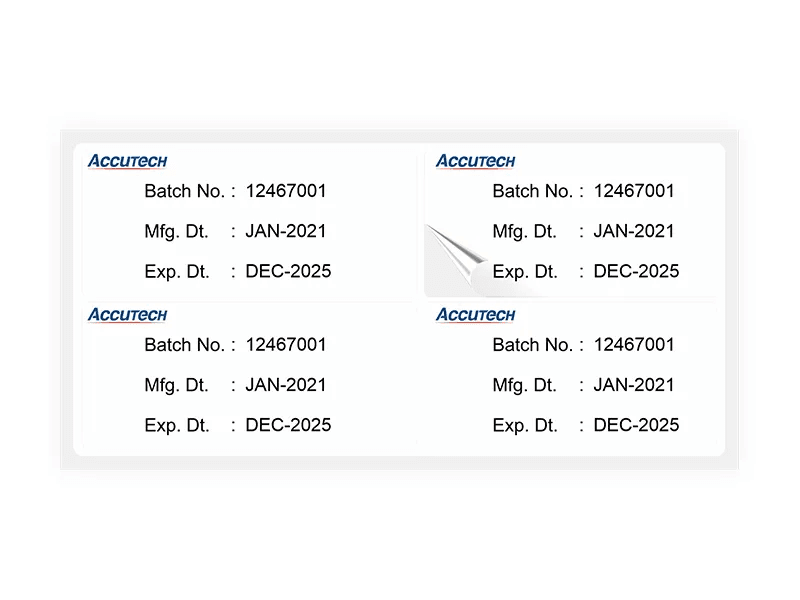The height and width of the screenshot is (600, 800).
Task: Click JAN-2021 on the bottom-right label
Action: [x=634, y=385]
